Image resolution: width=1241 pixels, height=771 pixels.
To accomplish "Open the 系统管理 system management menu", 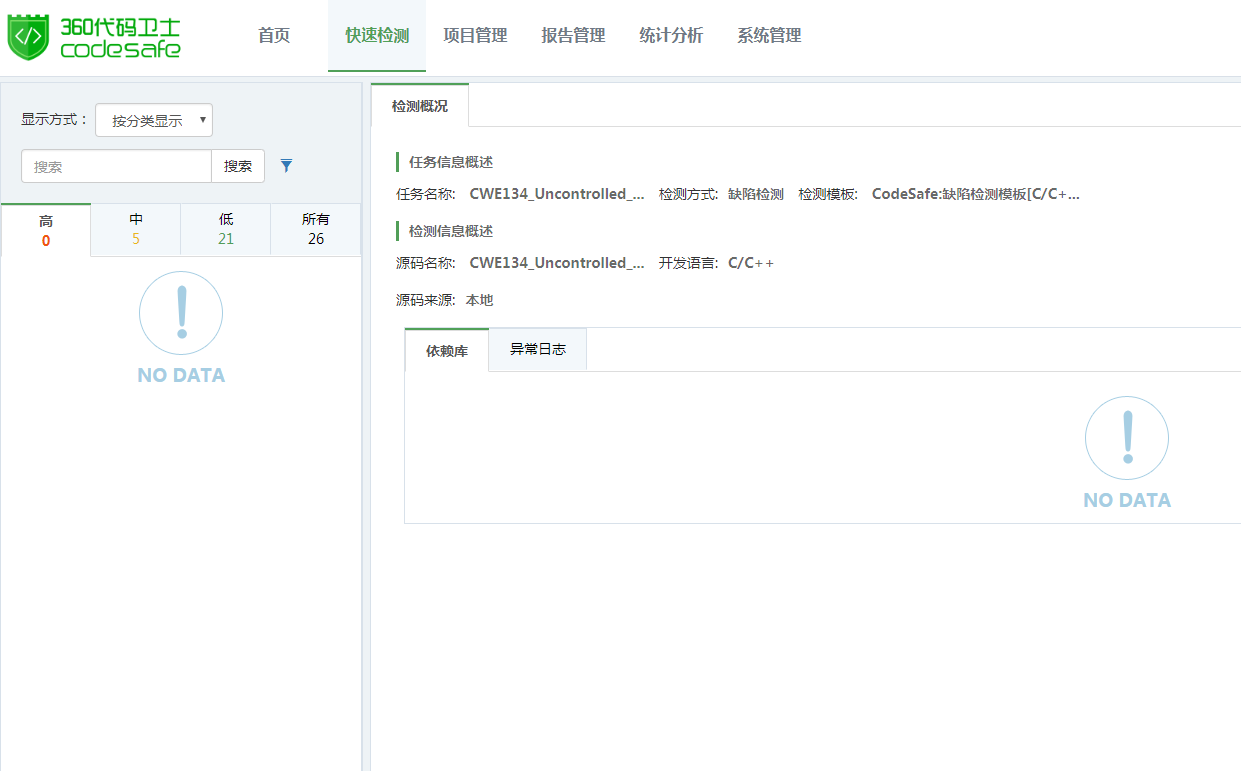I will click(x=769, y=36).
